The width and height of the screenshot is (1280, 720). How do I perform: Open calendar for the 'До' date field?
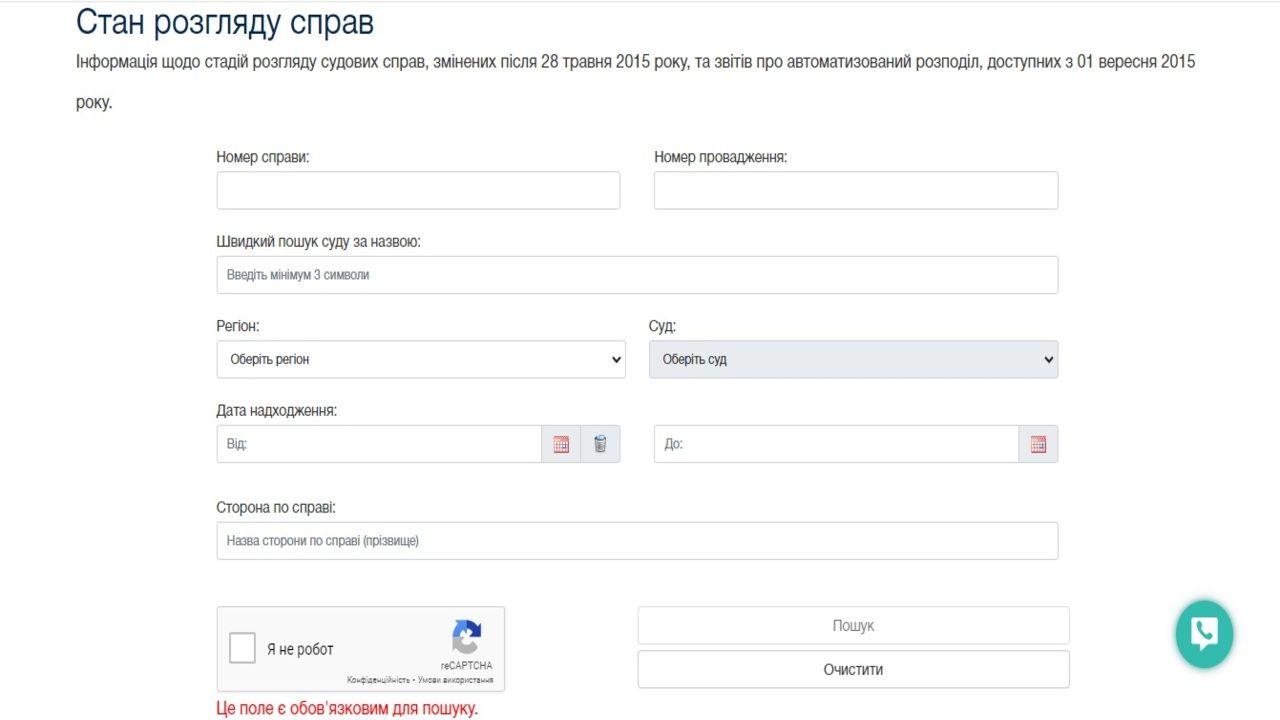tap(1038, 444)
